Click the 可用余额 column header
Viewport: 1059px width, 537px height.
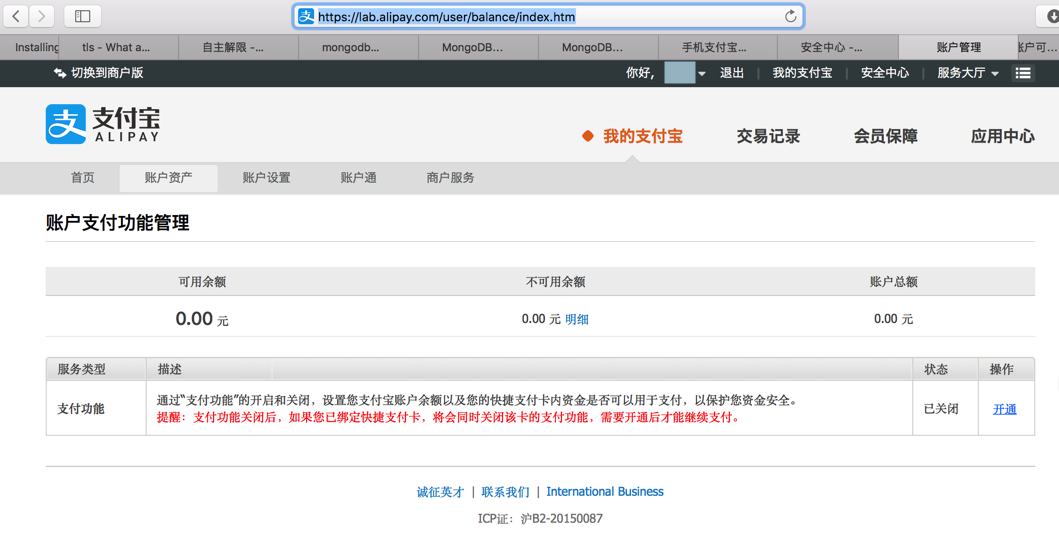[202, 282]
